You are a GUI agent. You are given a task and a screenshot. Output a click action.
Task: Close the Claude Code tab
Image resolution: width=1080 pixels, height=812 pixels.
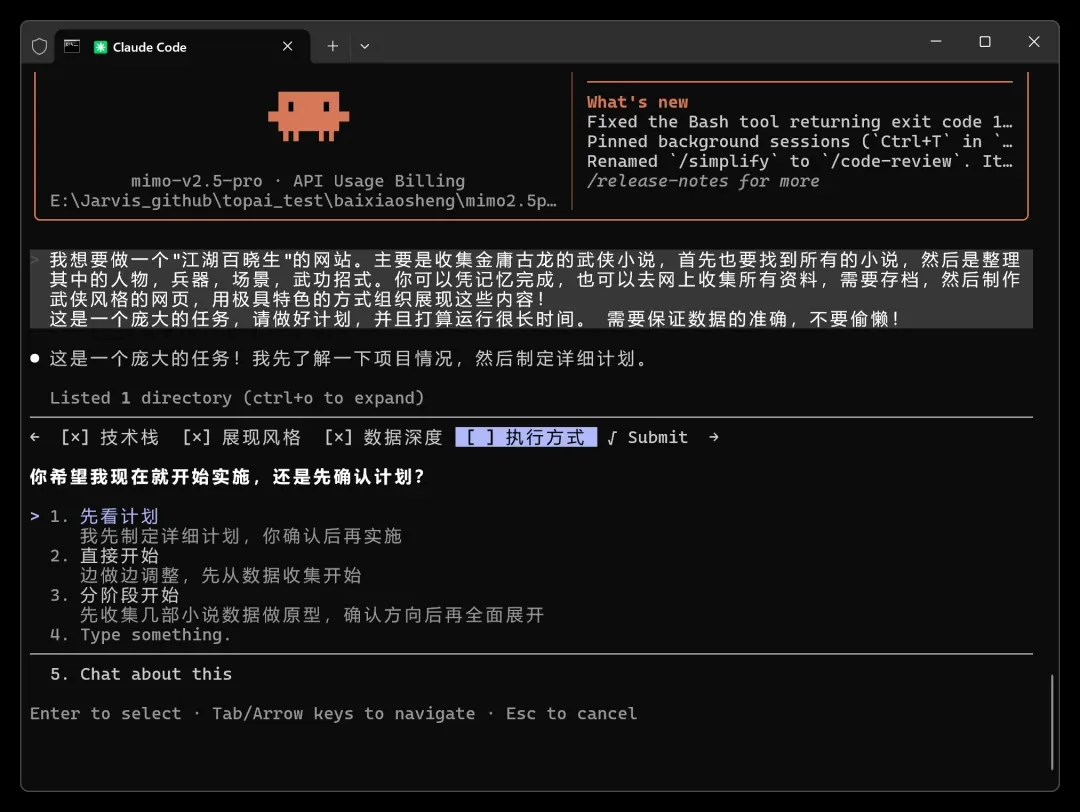pyautogui.click(x=287, y=46)
